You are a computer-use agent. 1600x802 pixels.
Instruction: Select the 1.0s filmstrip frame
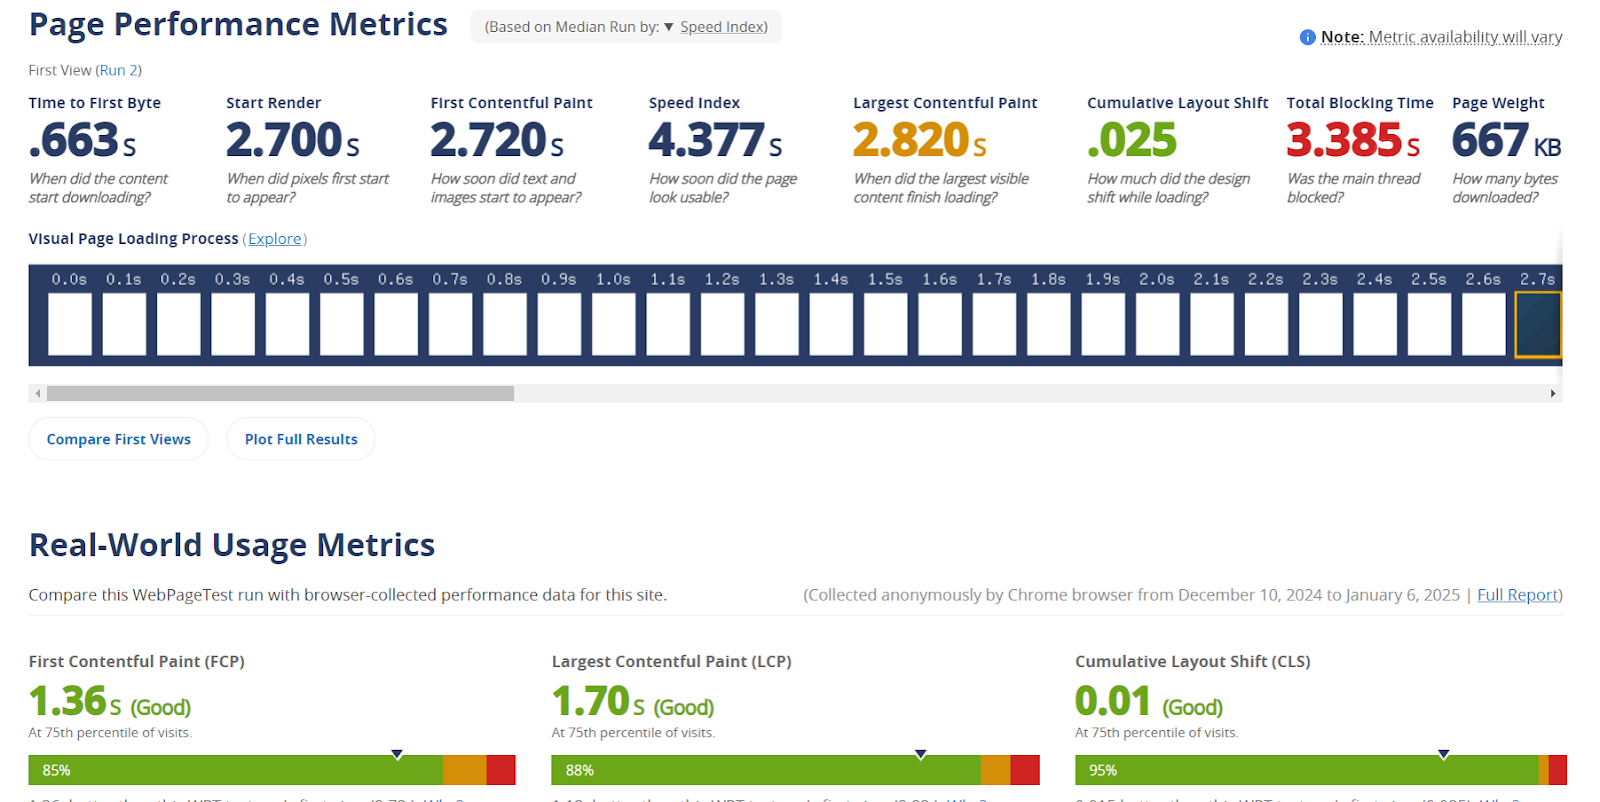[614, 324]
